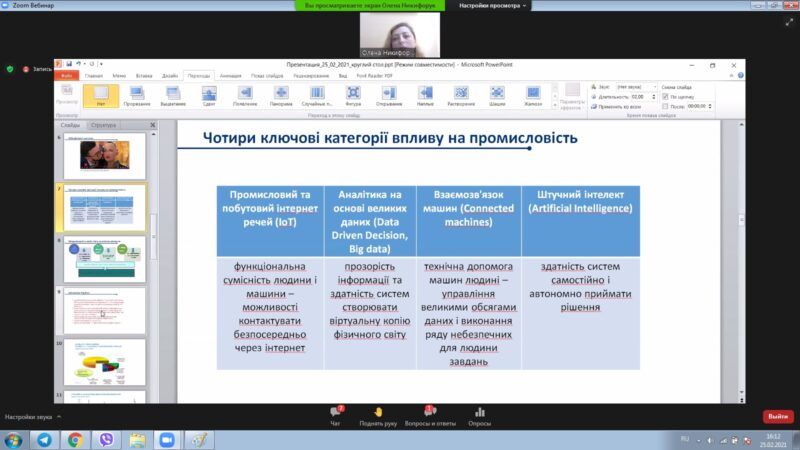This screenshot has width=800, height=450.
Task: Toggle the 'По щелчку' checkbox
Action: (x=666, y=96)
